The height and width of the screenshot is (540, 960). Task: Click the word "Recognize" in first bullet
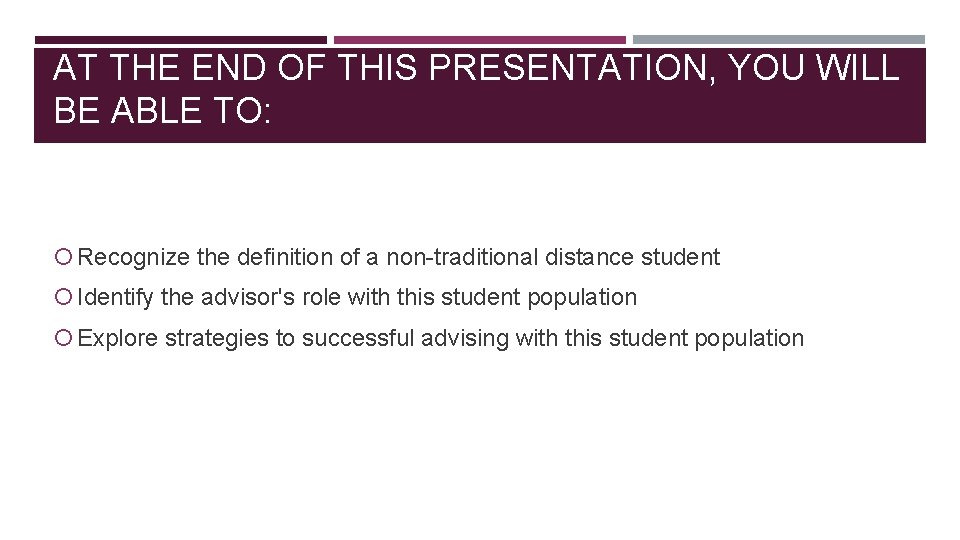click(x=133, y=257)
